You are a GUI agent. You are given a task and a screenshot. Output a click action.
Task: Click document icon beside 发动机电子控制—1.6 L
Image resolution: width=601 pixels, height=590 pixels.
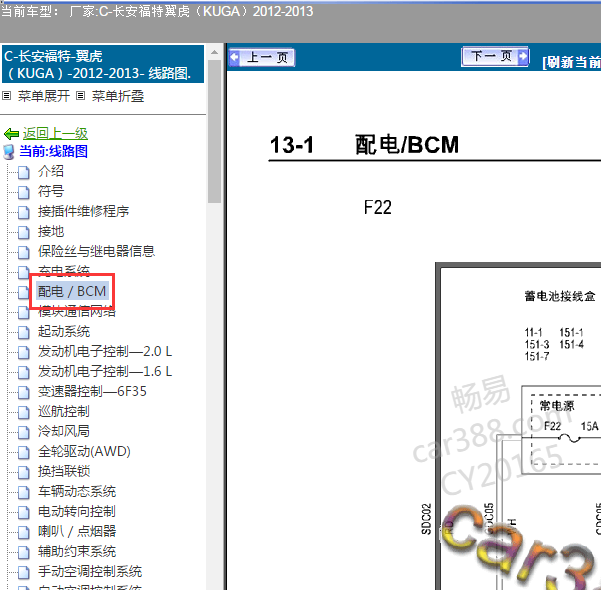[x=24, y=372]
